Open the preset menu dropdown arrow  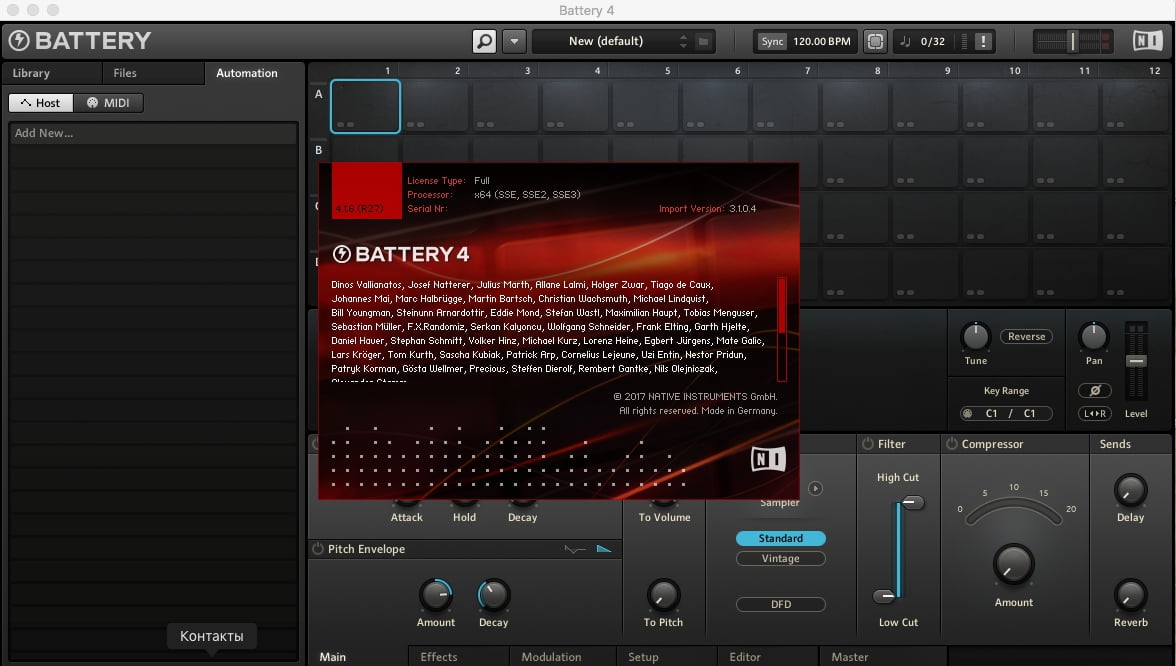[514, 40]
